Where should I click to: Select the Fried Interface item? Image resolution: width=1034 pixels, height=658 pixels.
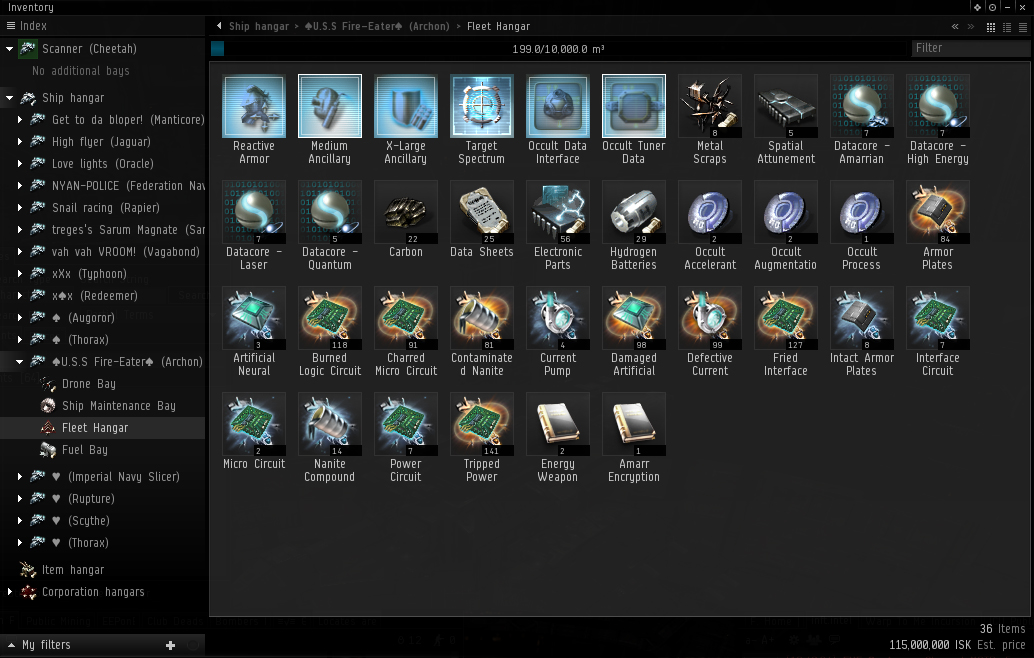[786, 318]
